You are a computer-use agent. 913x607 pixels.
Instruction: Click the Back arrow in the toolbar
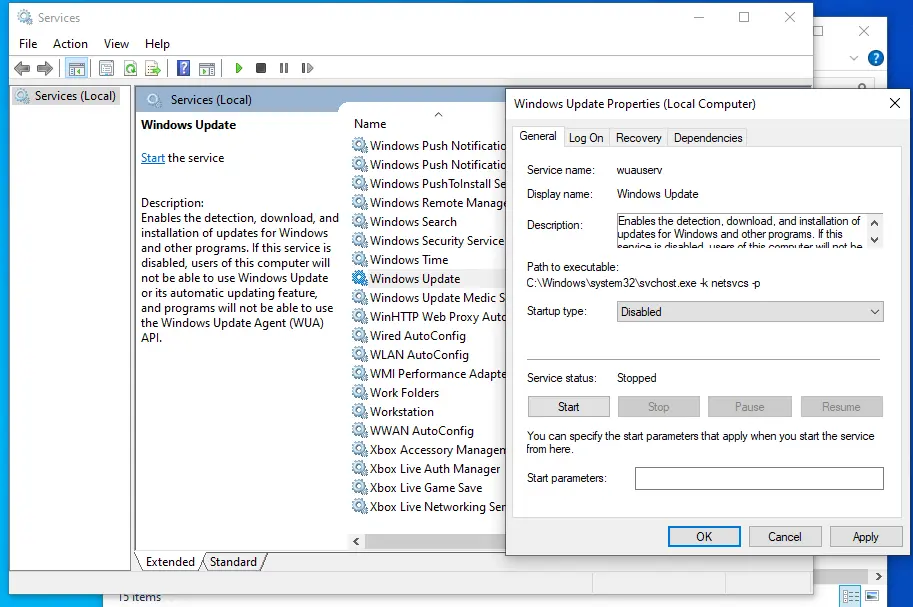[x=22, y=68]
